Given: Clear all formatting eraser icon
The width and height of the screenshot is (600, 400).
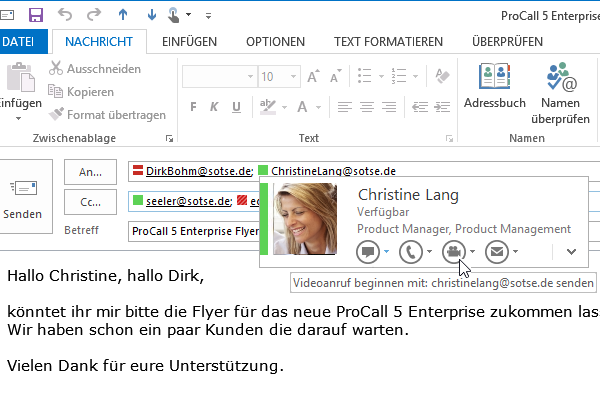Looking at the screenshot, I should pyautogui.click(x=442, y=76).
